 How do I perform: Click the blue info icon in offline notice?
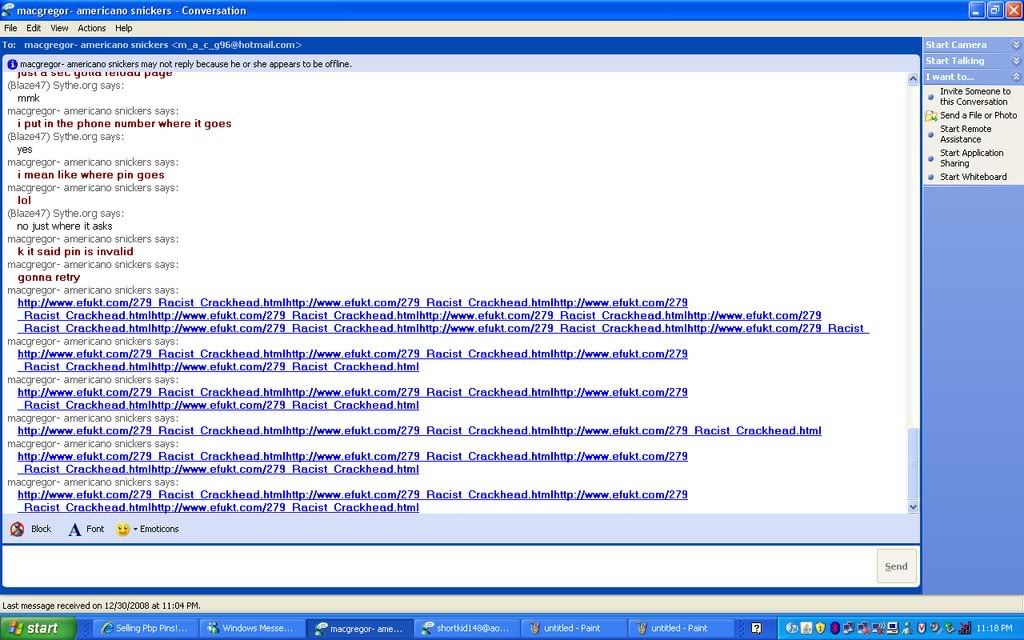click(12, 64)
